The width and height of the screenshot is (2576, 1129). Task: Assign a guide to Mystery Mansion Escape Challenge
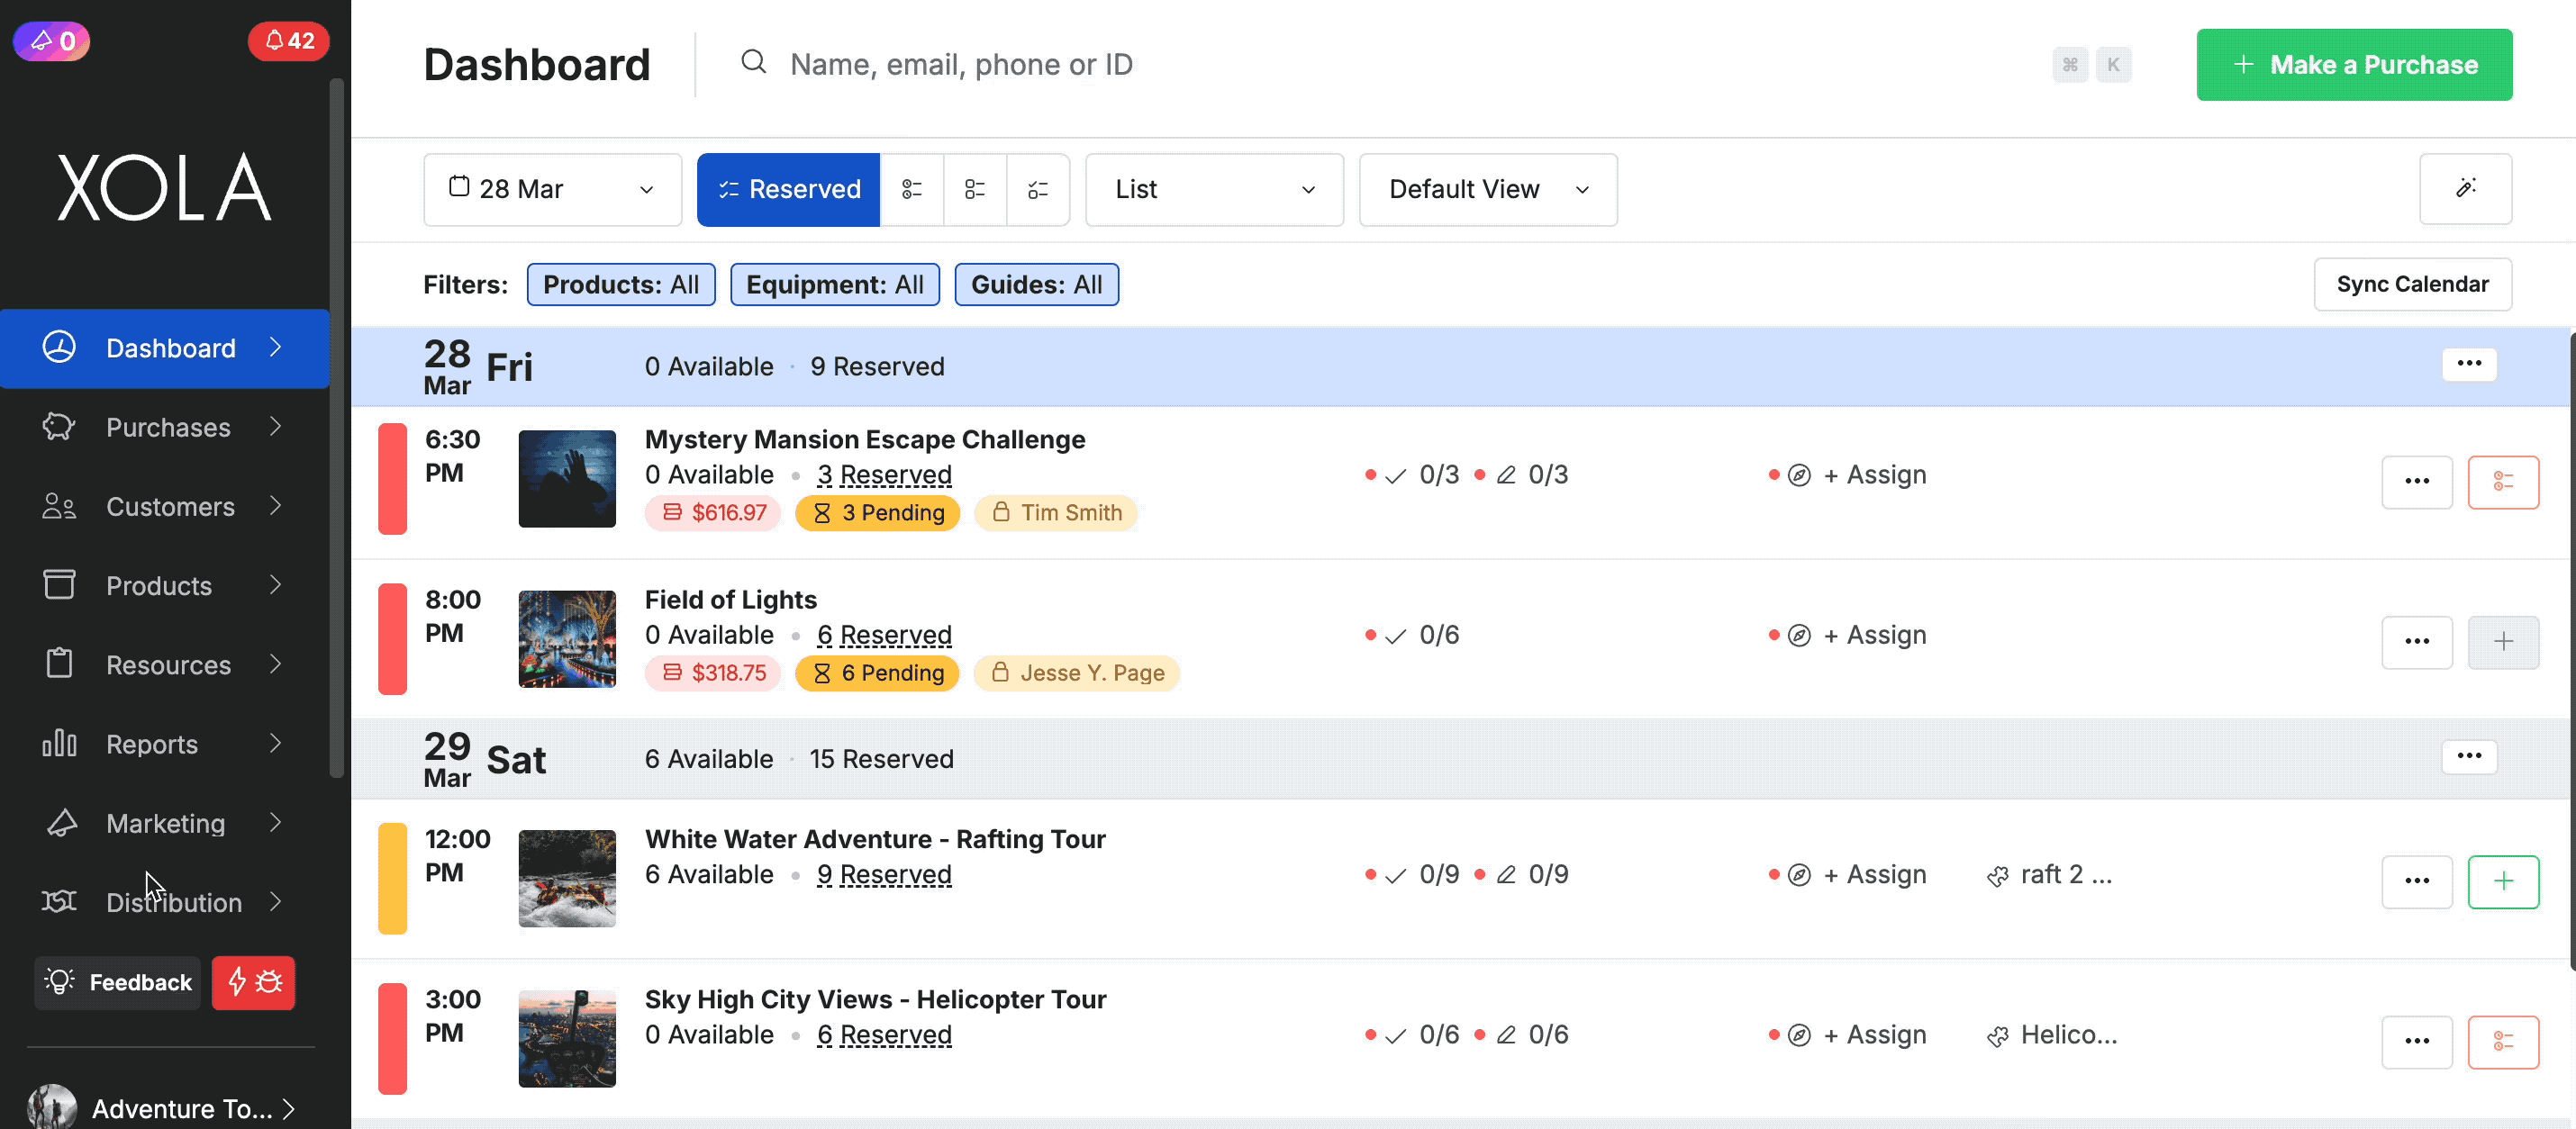[1874, 475]
